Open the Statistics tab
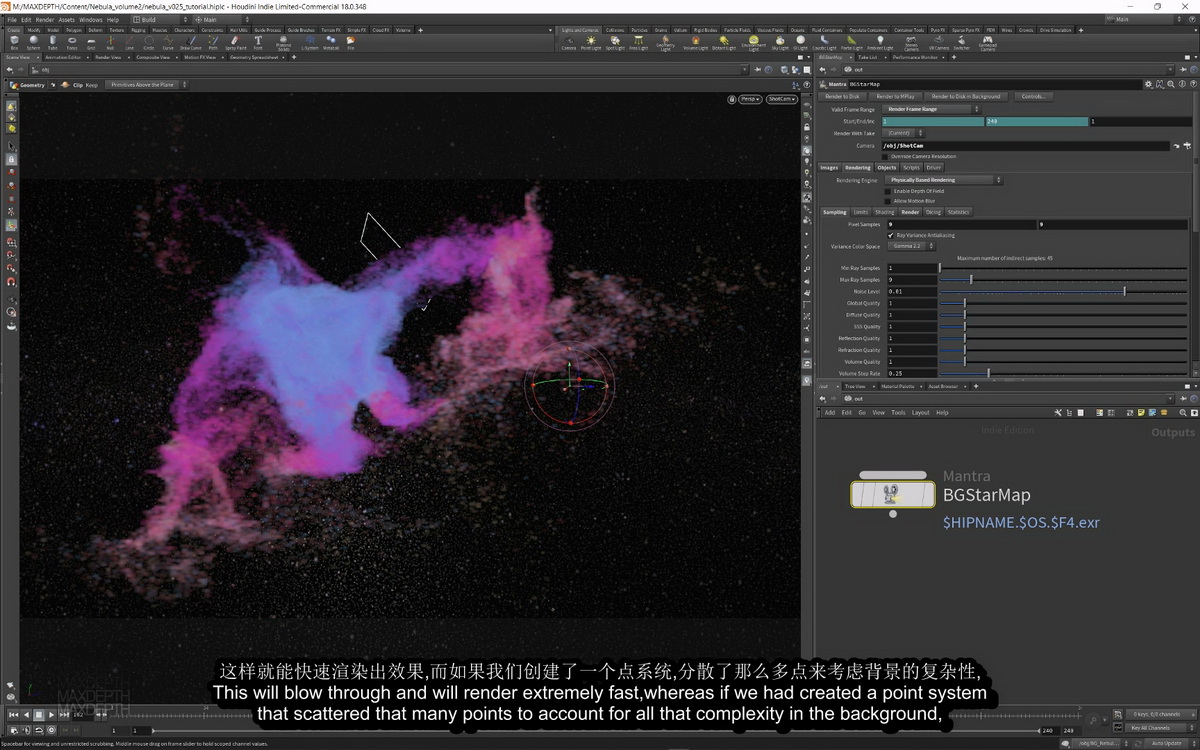The image size is (1200, 750). point(958,212)
